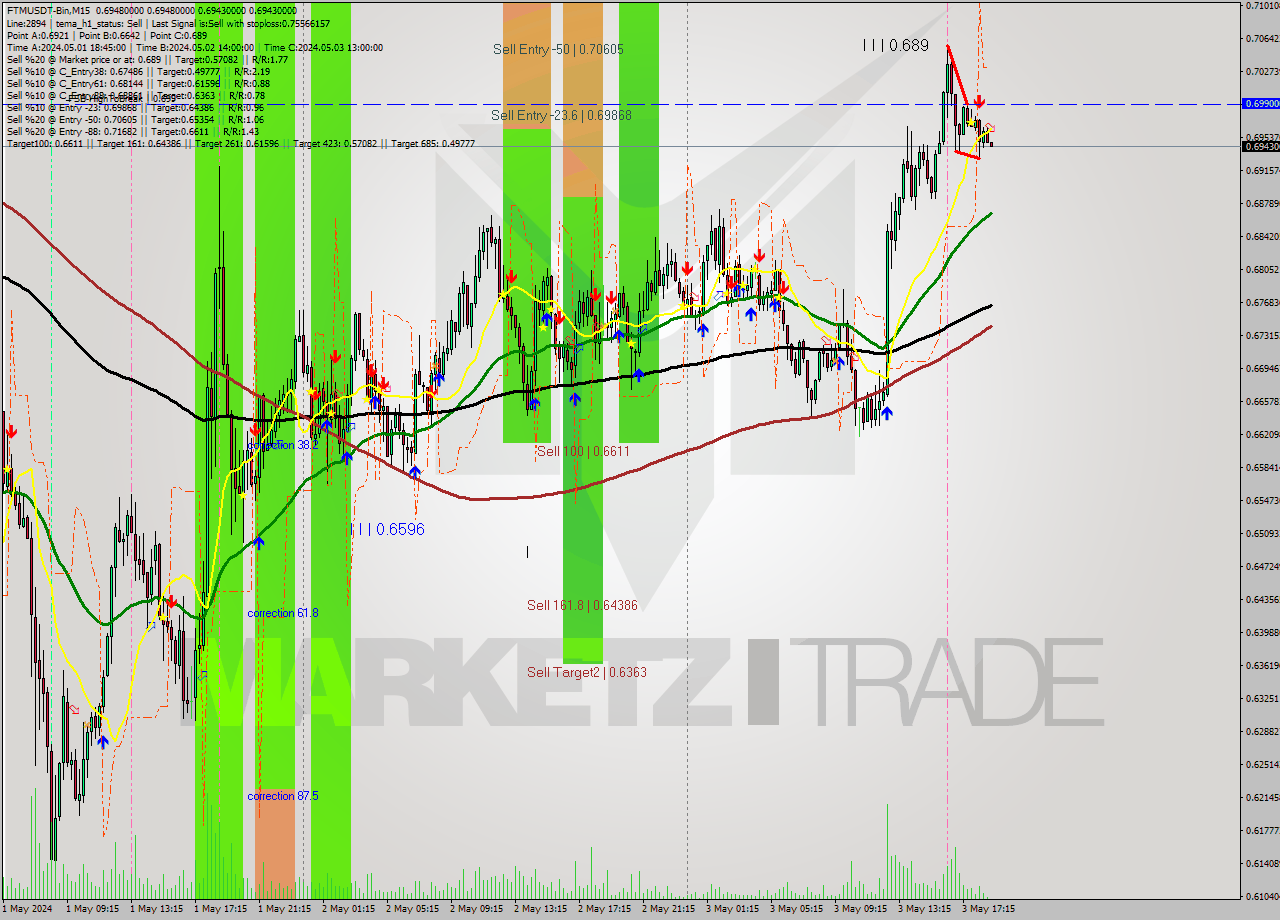Click '3 May 13:15' on the time axis
Image resolution: width=1280 pixels, height=920 pixels.
tap(925, 909)
